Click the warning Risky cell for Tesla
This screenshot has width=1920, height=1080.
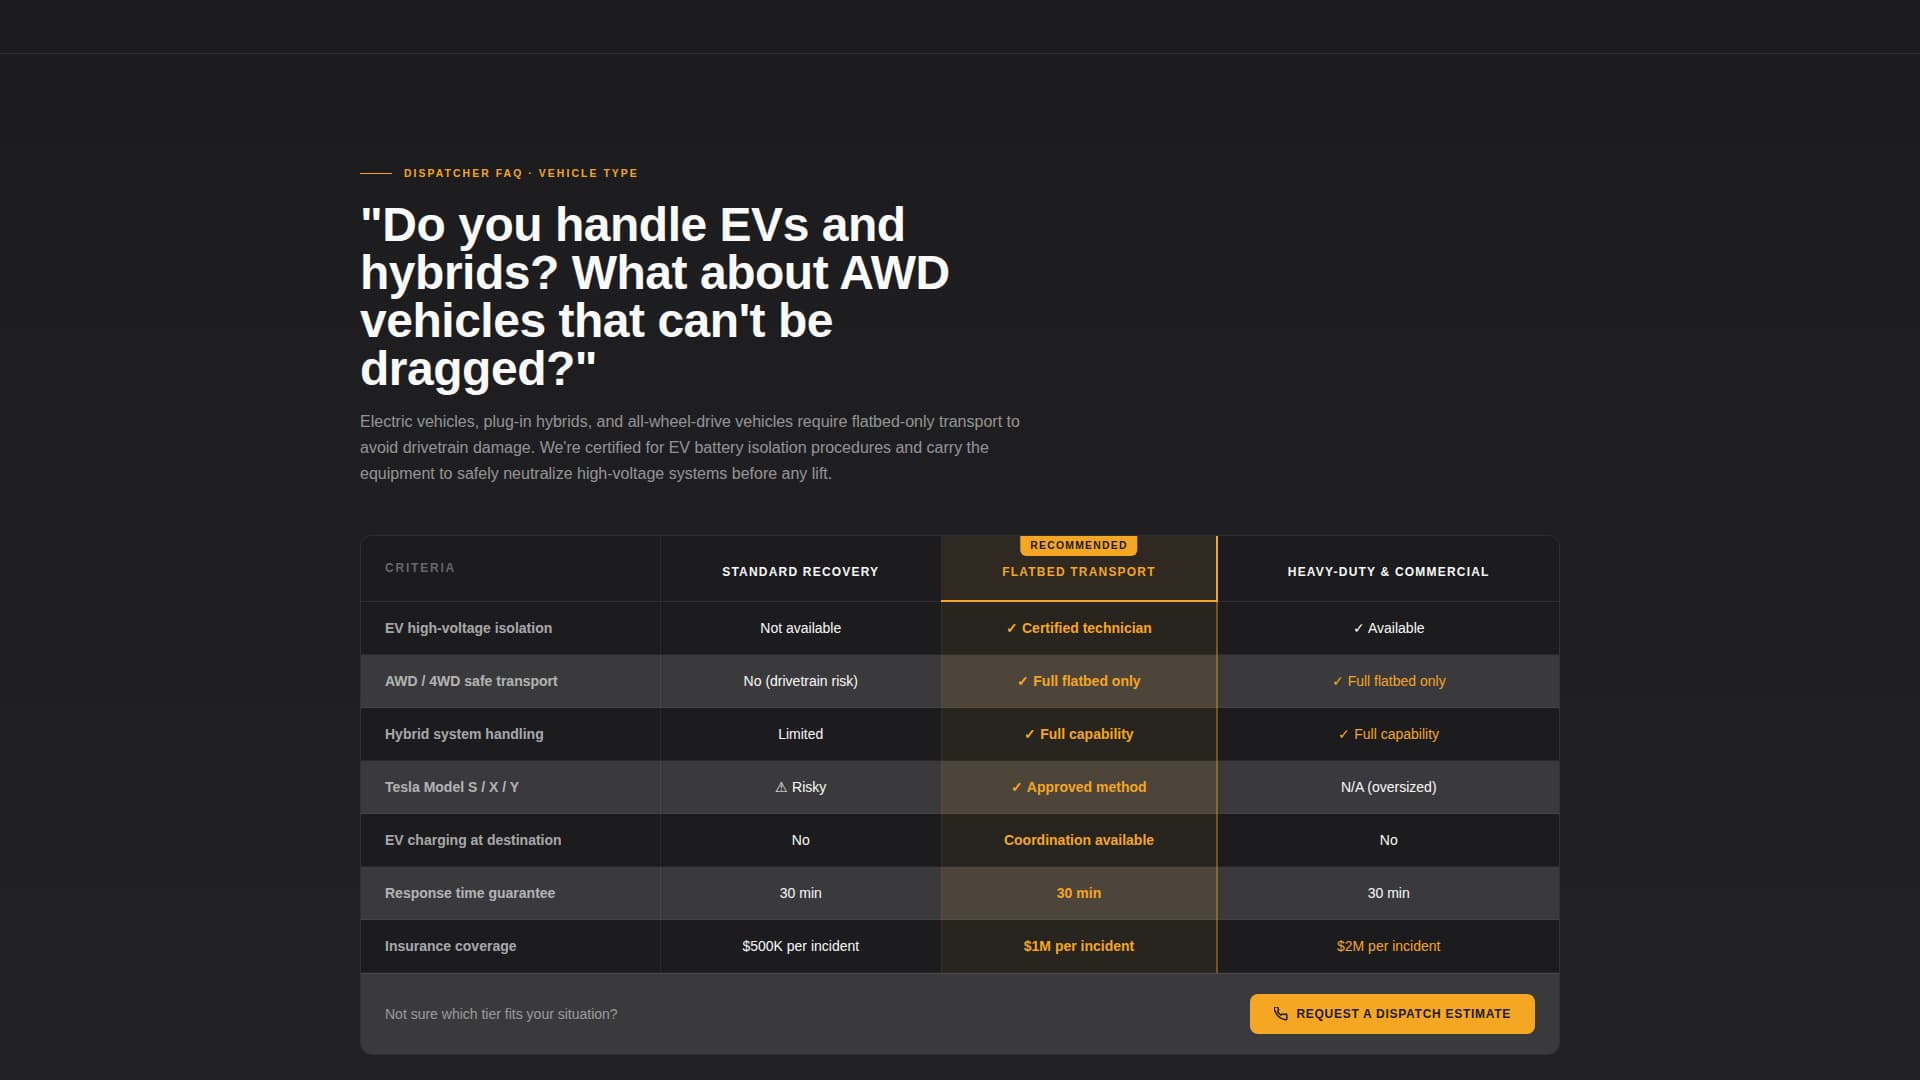coord(800,787)
